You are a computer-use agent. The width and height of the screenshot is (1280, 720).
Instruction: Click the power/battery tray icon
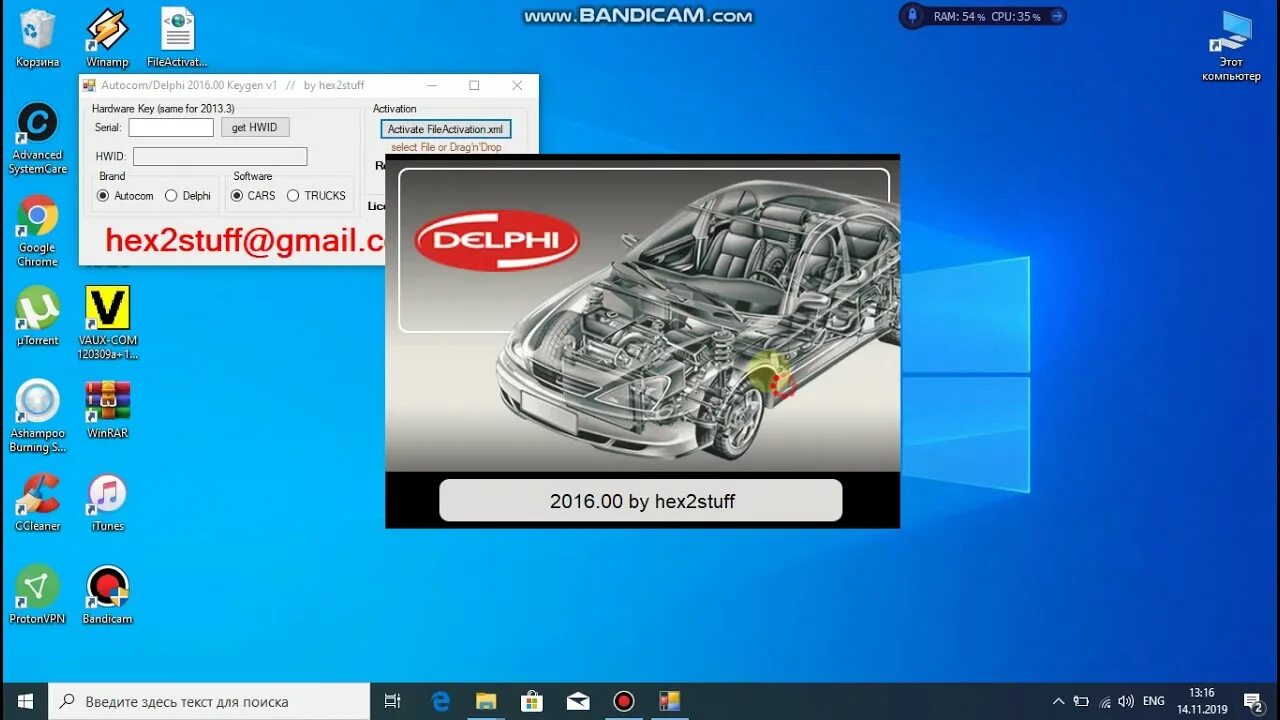(1081, 701)
